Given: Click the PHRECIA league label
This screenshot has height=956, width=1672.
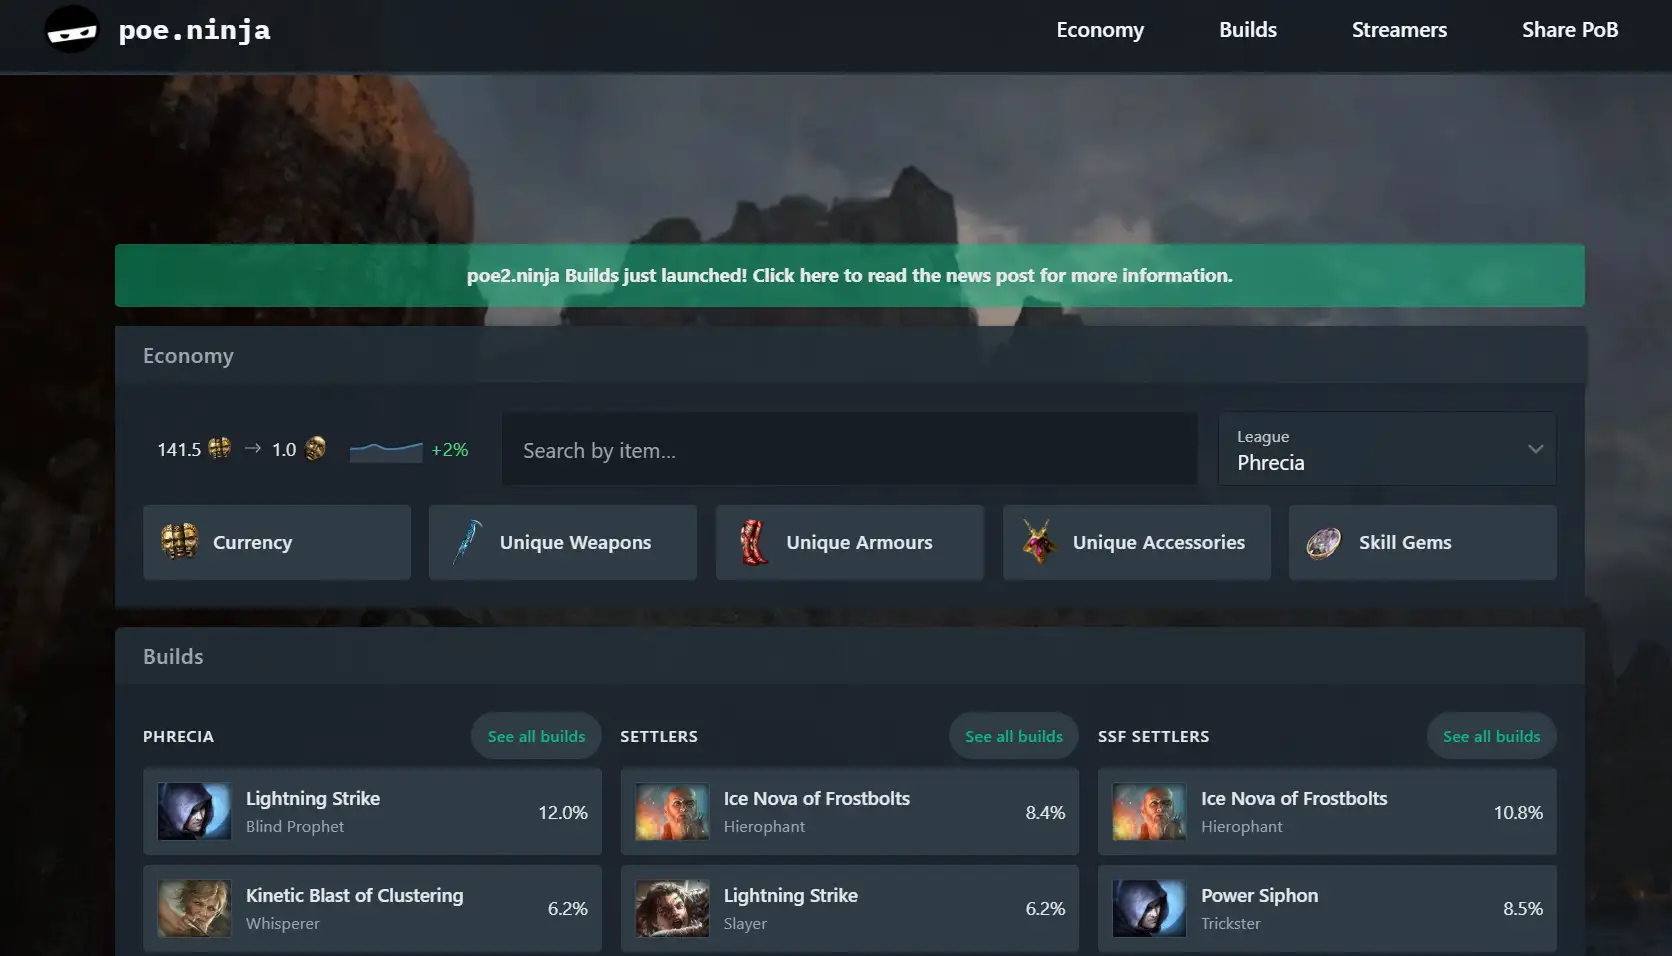Looking at the screenshot, I should coord(178,736).
